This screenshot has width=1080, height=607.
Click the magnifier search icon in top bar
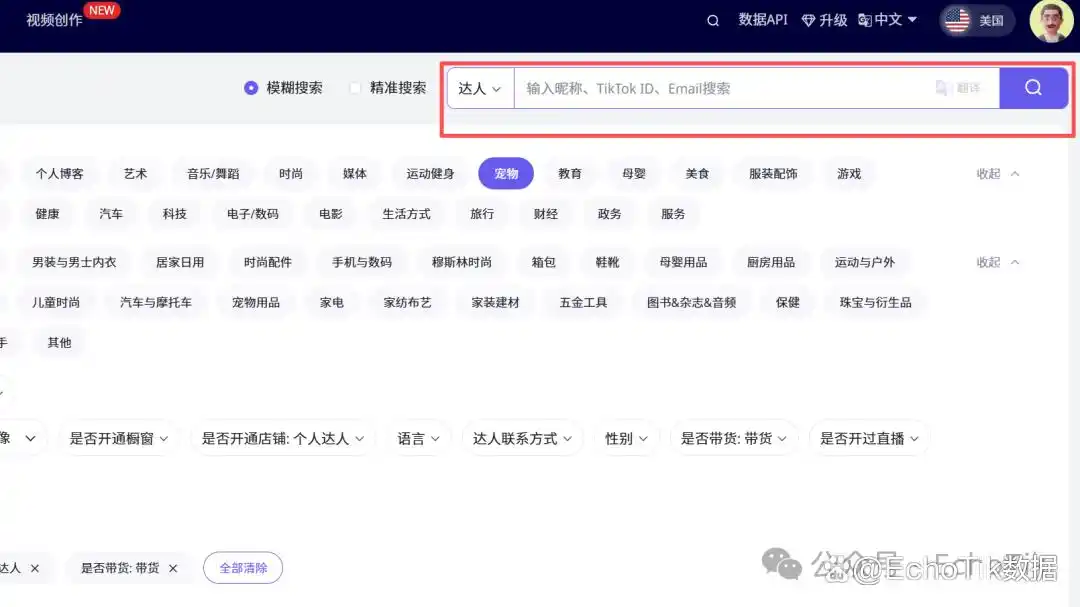[713, 20]
